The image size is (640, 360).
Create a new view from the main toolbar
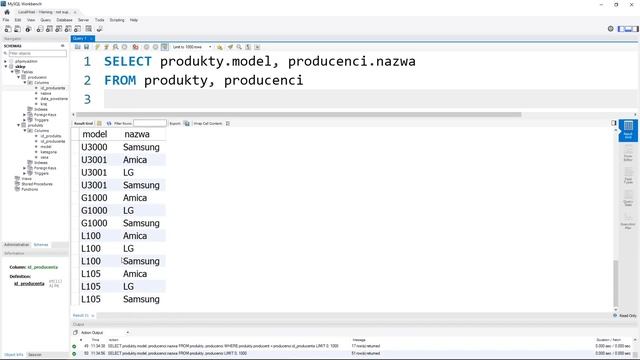pos(59,29)
